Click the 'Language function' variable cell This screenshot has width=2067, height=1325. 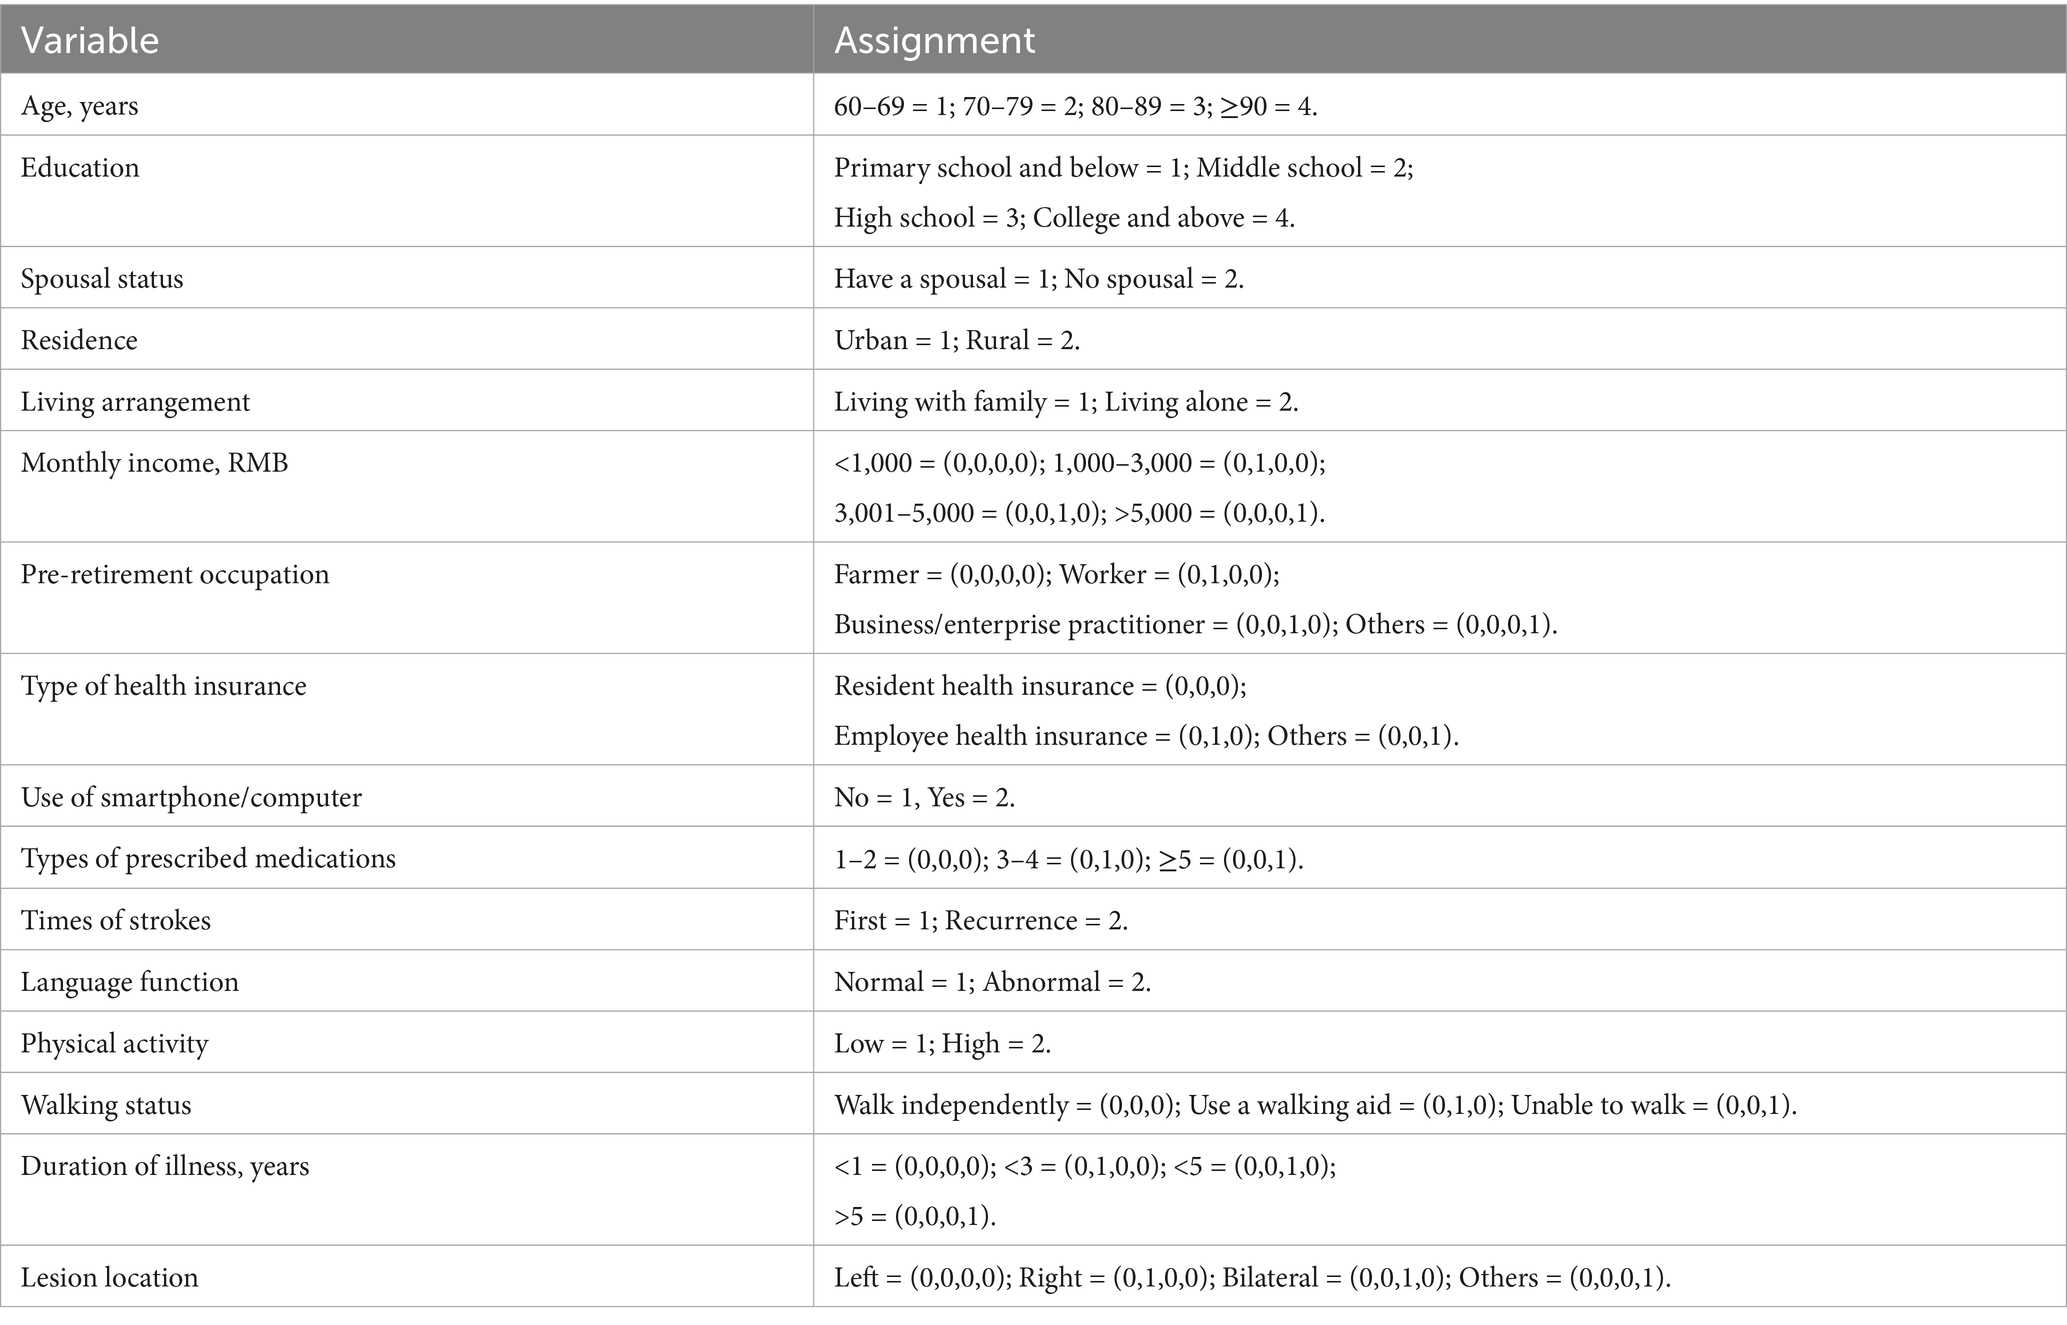pyautogui.click(x=130, y=981)
